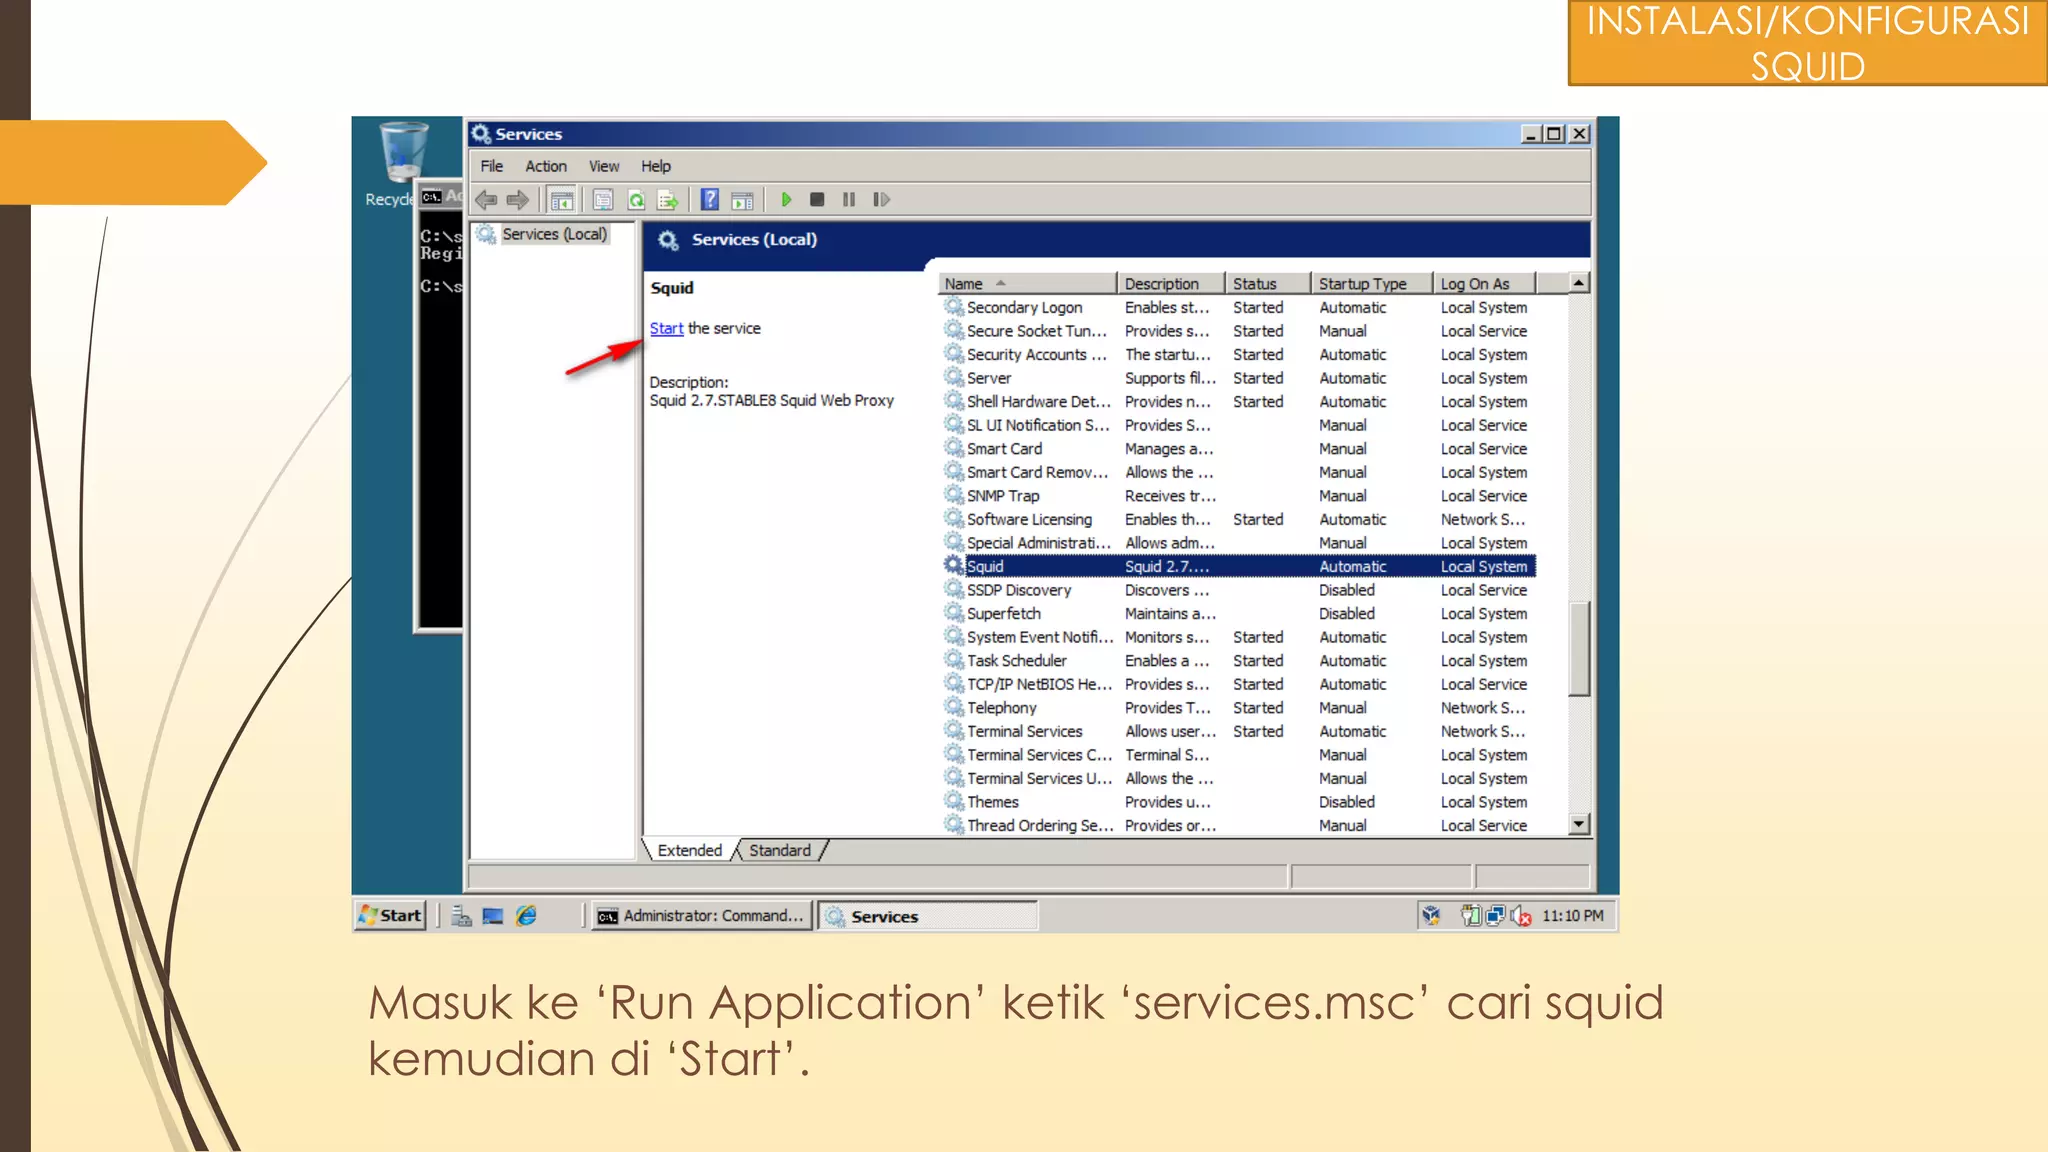Click the green Start Service play icon

pos(786,200)
